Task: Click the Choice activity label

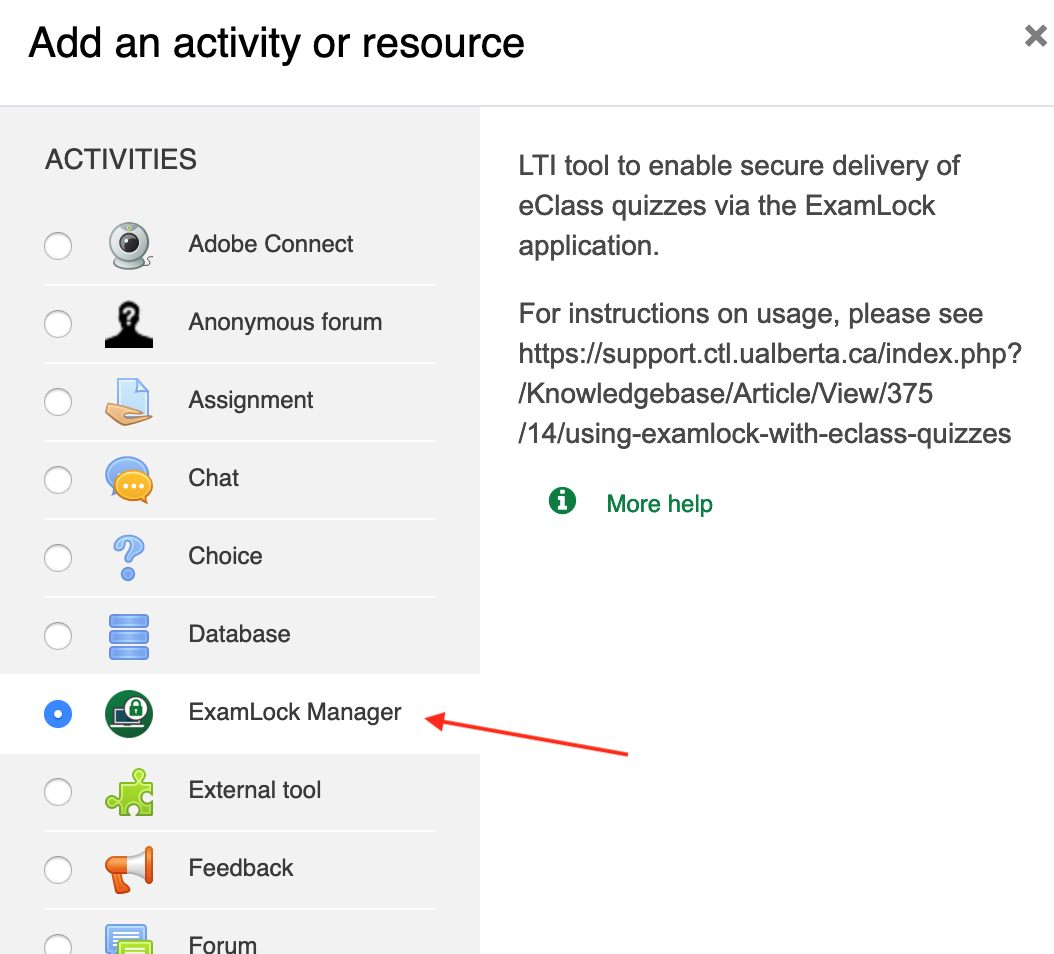Action: pos(225,556)
